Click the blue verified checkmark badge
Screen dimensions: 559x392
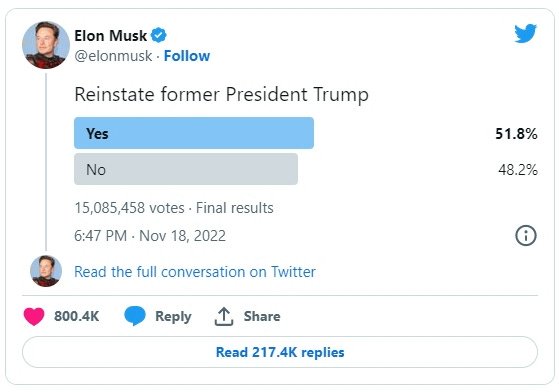click(x=159, y=35)
